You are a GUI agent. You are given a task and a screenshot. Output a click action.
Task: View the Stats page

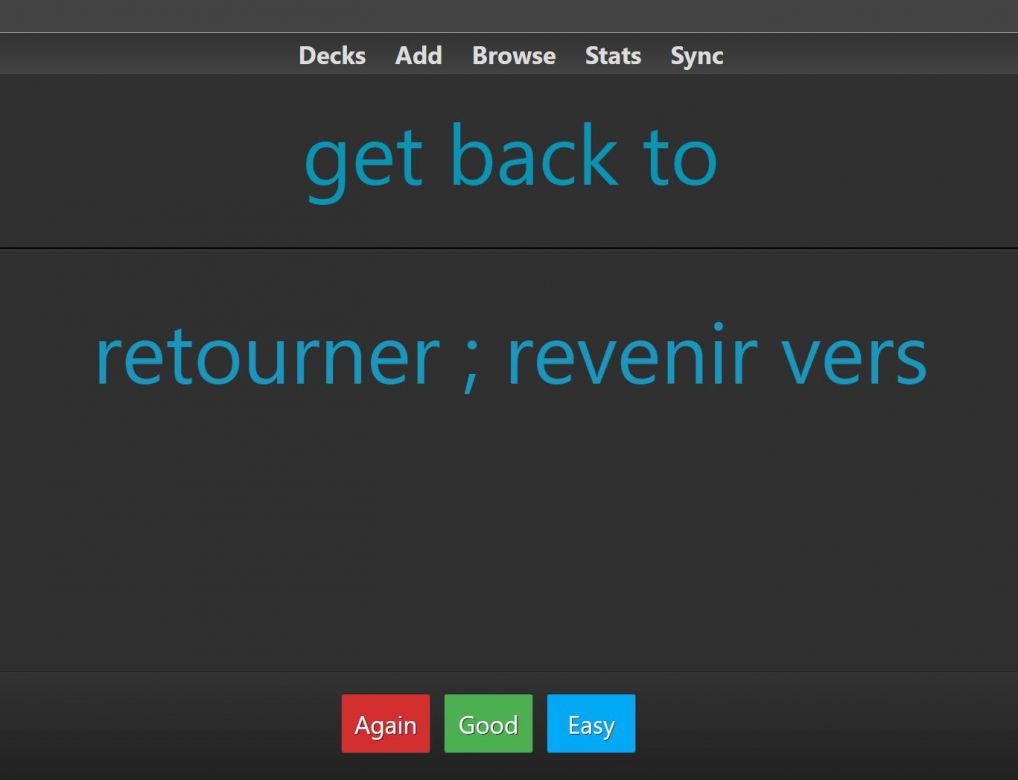click(x=612, y=56)
